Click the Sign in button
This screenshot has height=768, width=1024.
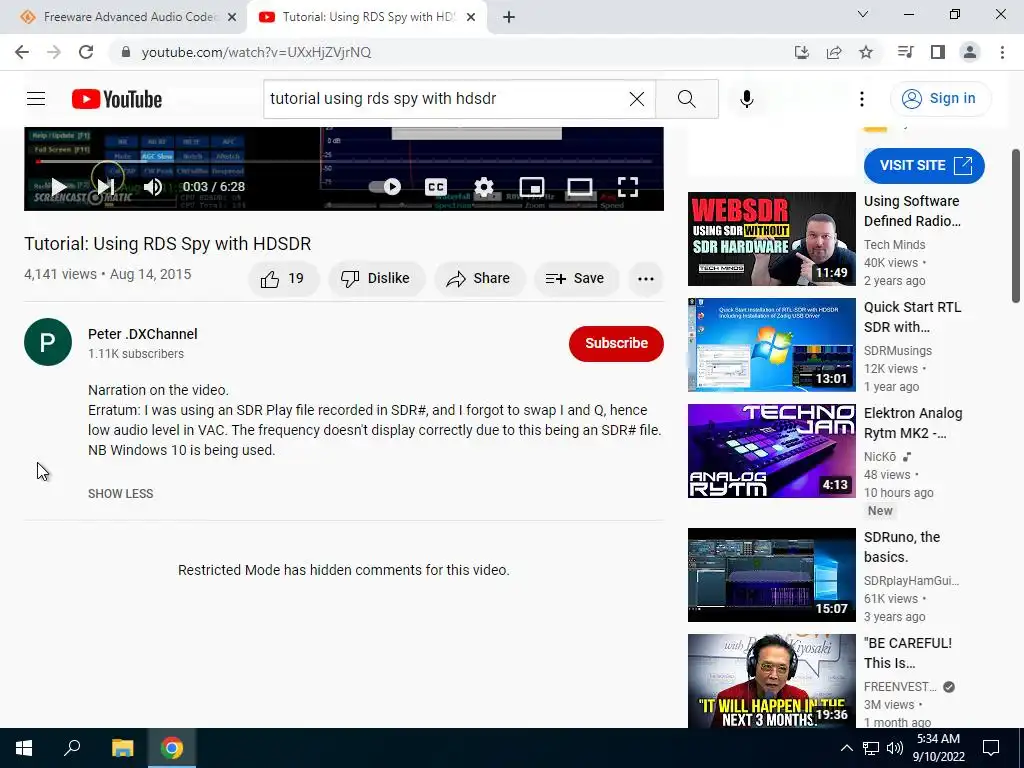pyautogui.click(x=940, y=99)
